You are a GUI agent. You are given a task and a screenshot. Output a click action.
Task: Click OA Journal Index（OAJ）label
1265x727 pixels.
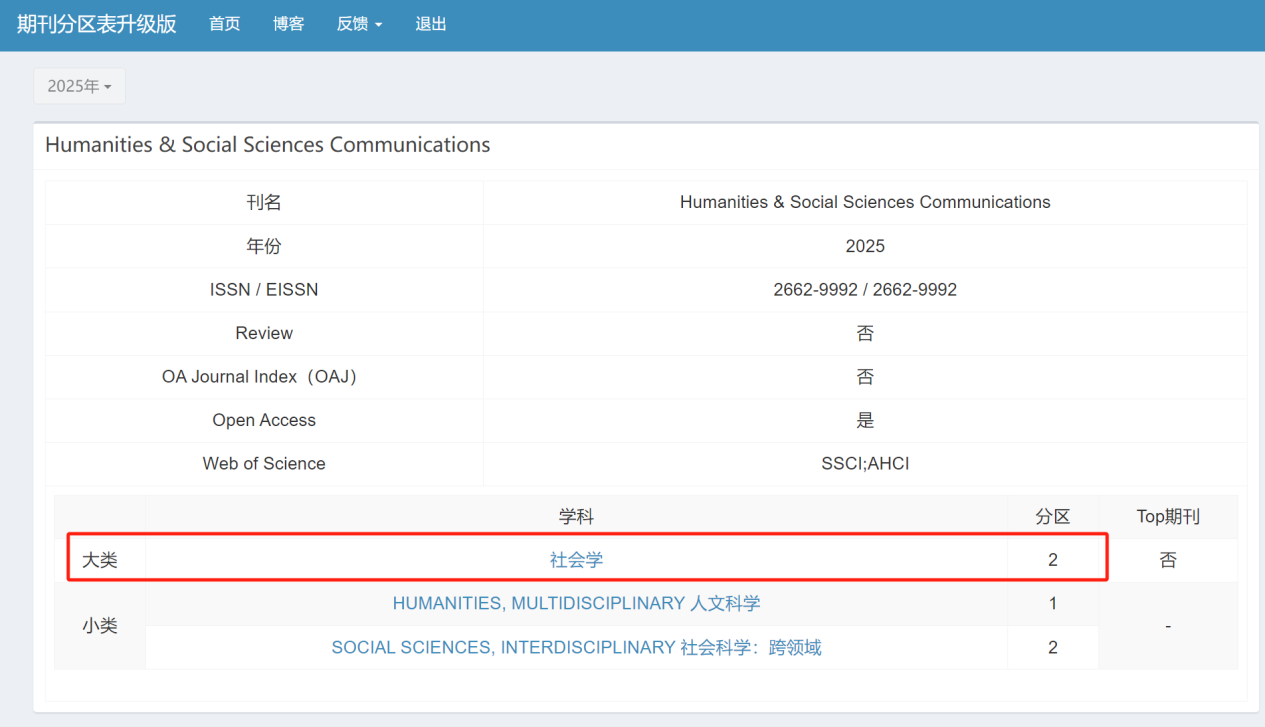pos(264,377)
